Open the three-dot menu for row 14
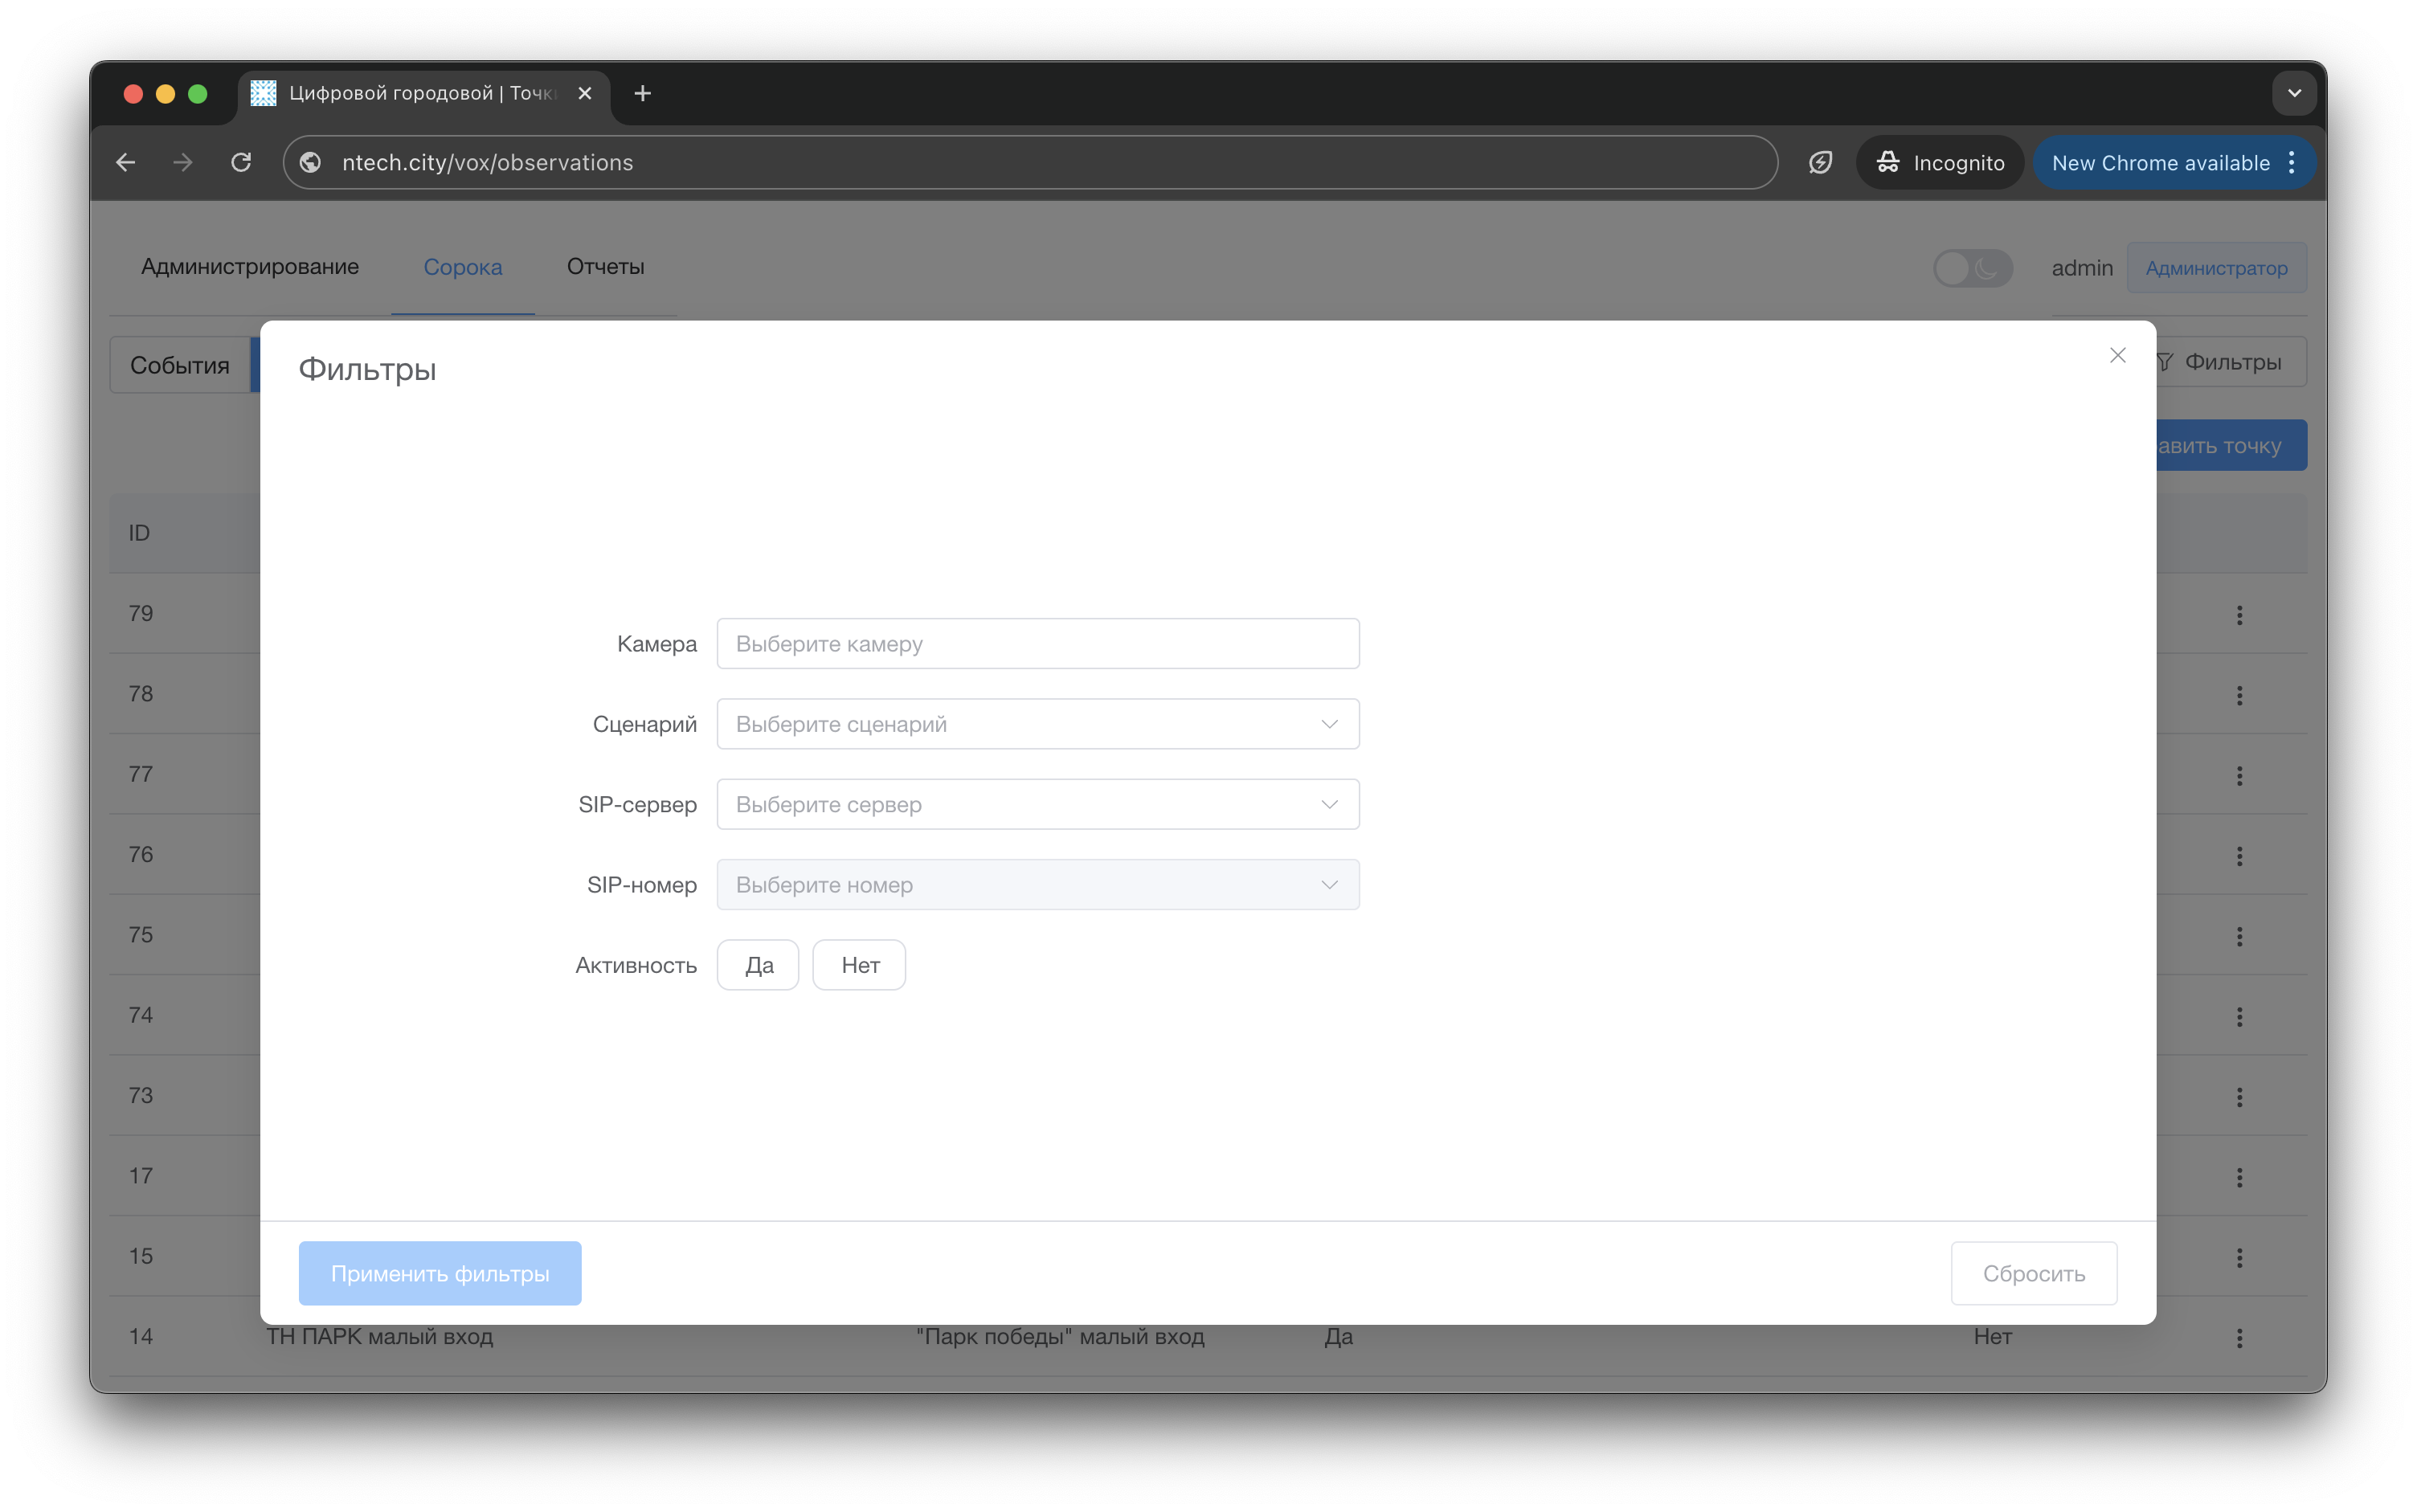 pos(2239,1337)
